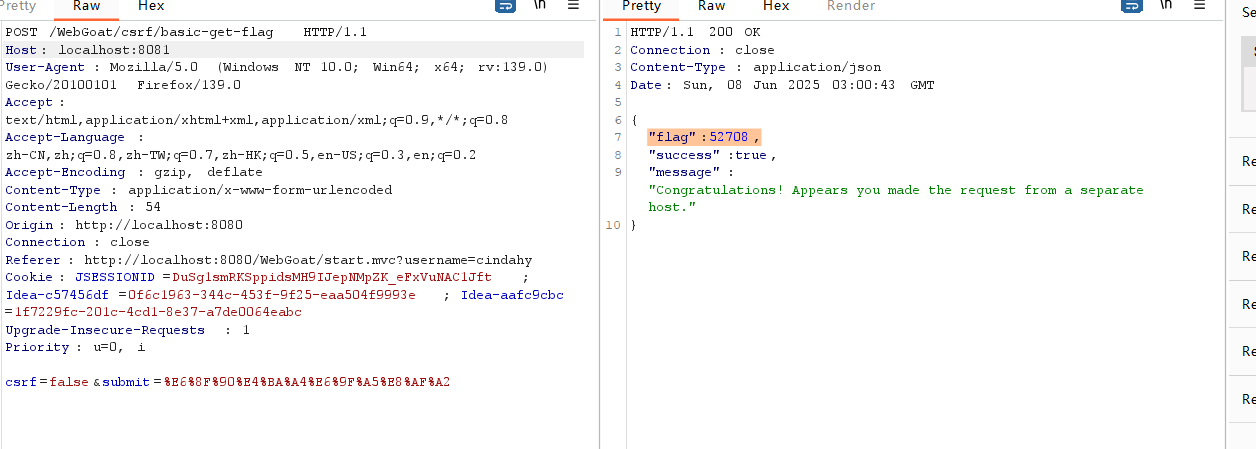Click the highlighted flag 52708 value
Screen dimensions: 1256x449
coord(728,137)
